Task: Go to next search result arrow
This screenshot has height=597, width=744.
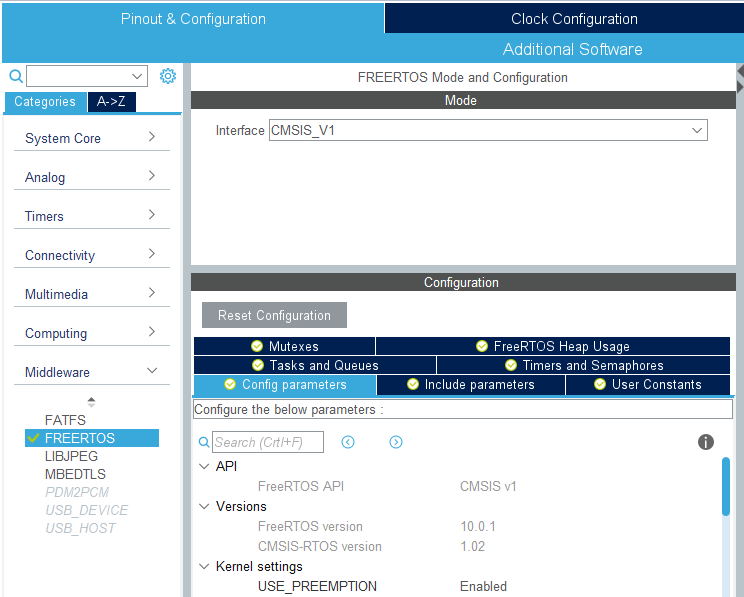Action: [396, 442]
